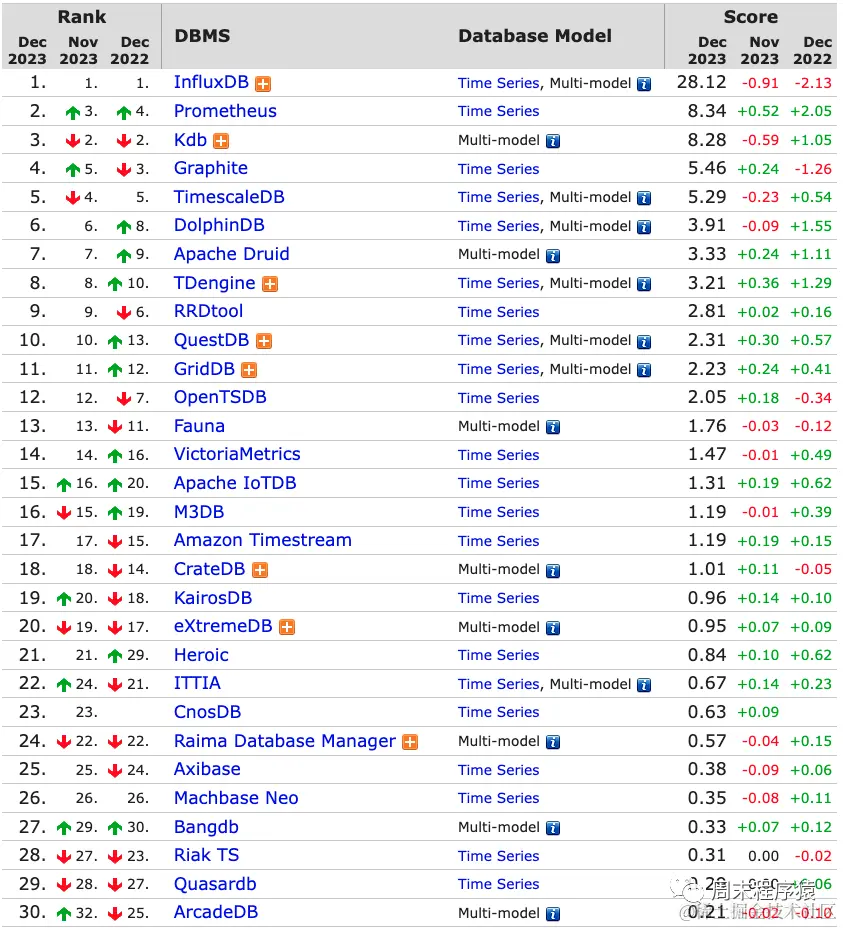This screenshot has height=928, width=843.
Task: Click the Time Series link in Heroic row
Action: 498,655
